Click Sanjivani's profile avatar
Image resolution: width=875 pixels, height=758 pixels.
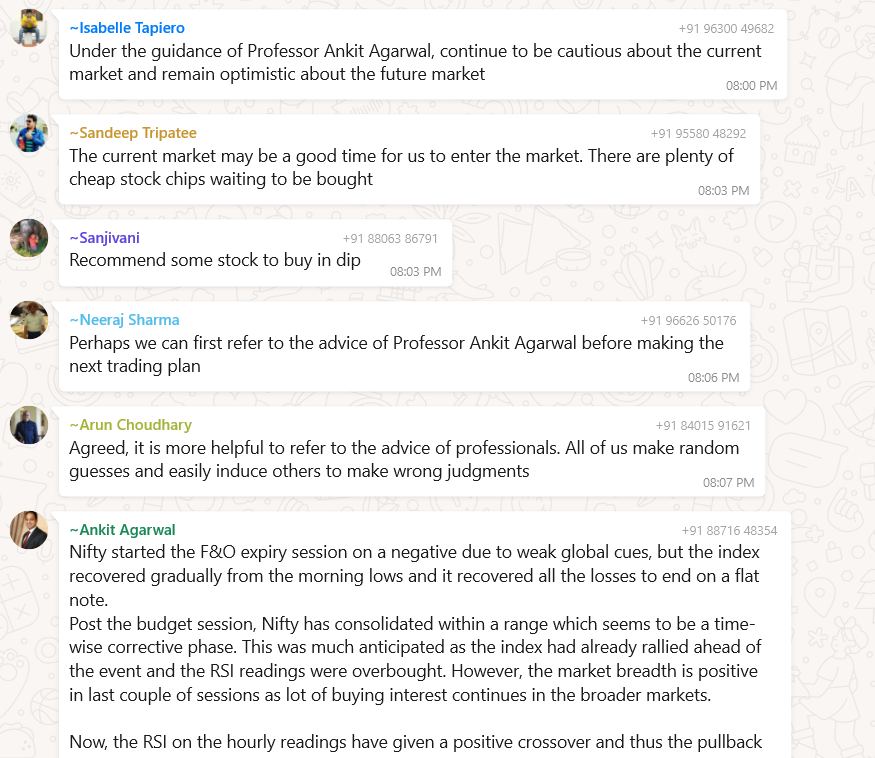coord(29,238)
